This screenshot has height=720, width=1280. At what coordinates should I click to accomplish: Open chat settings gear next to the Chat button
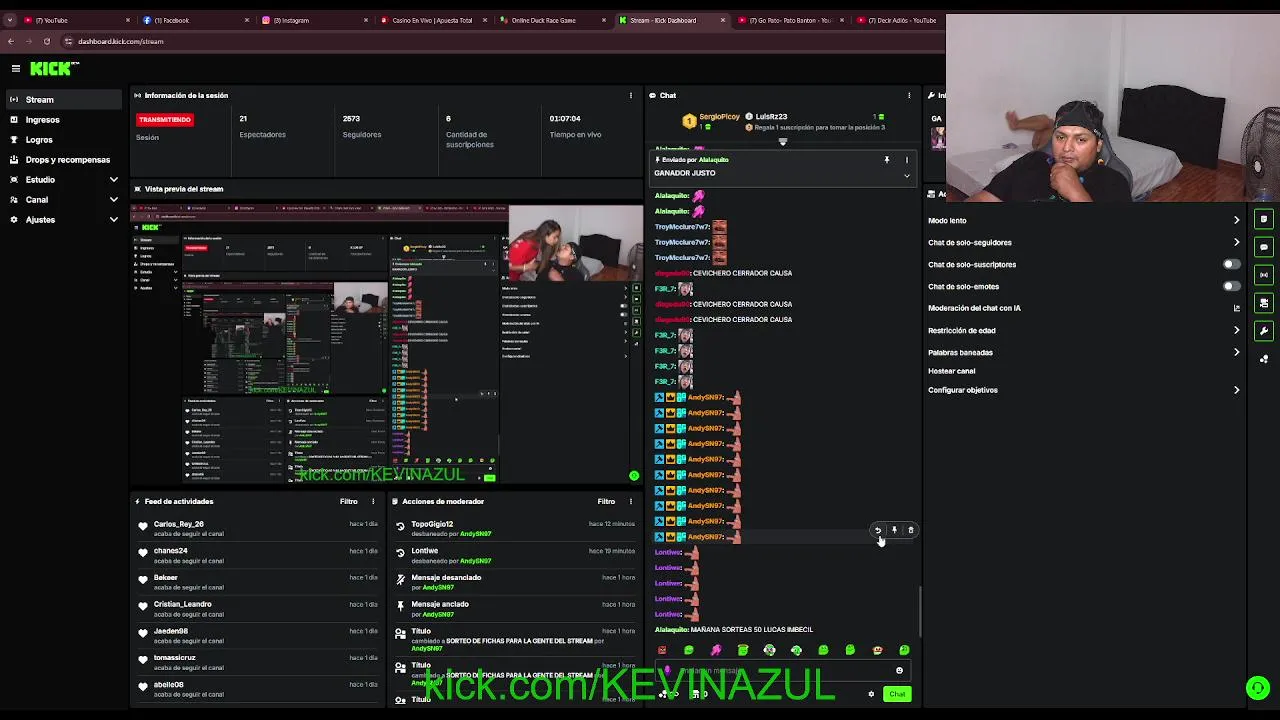871,694
